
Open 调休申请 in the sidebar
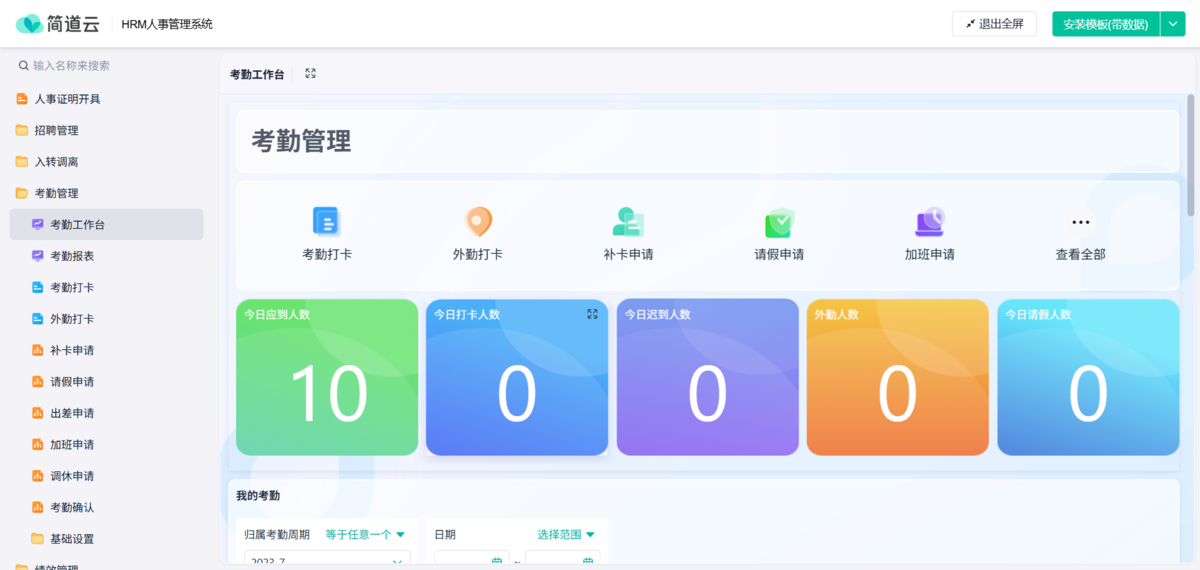(x=106, y=476)
